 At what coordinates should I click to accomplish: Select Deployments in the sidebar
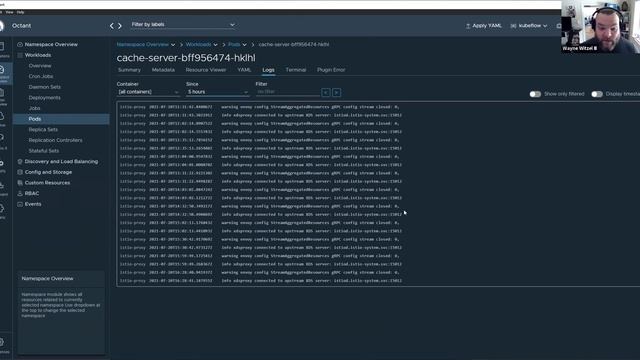44,98
